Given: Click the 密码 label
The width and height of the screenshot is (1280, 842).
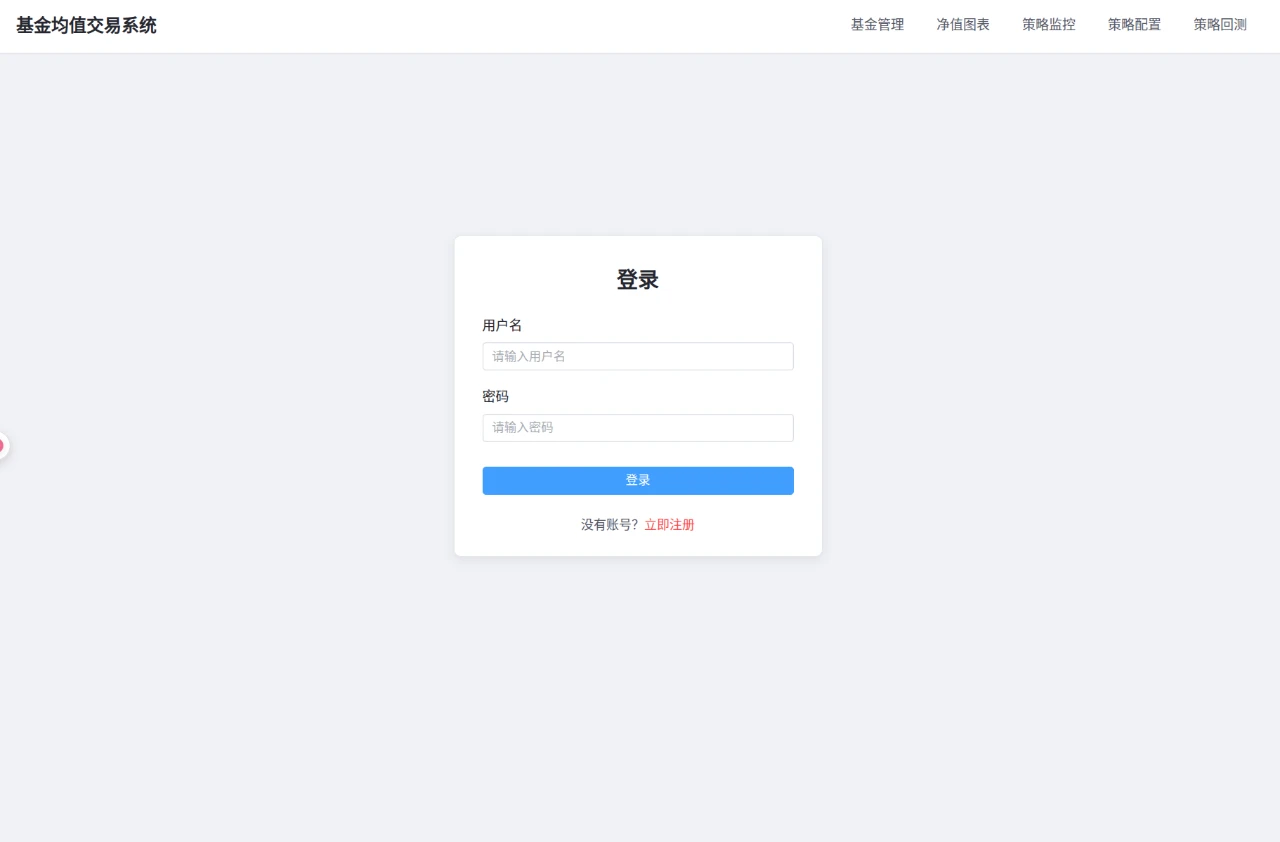Looking at the screenshot, I should 496,397.
